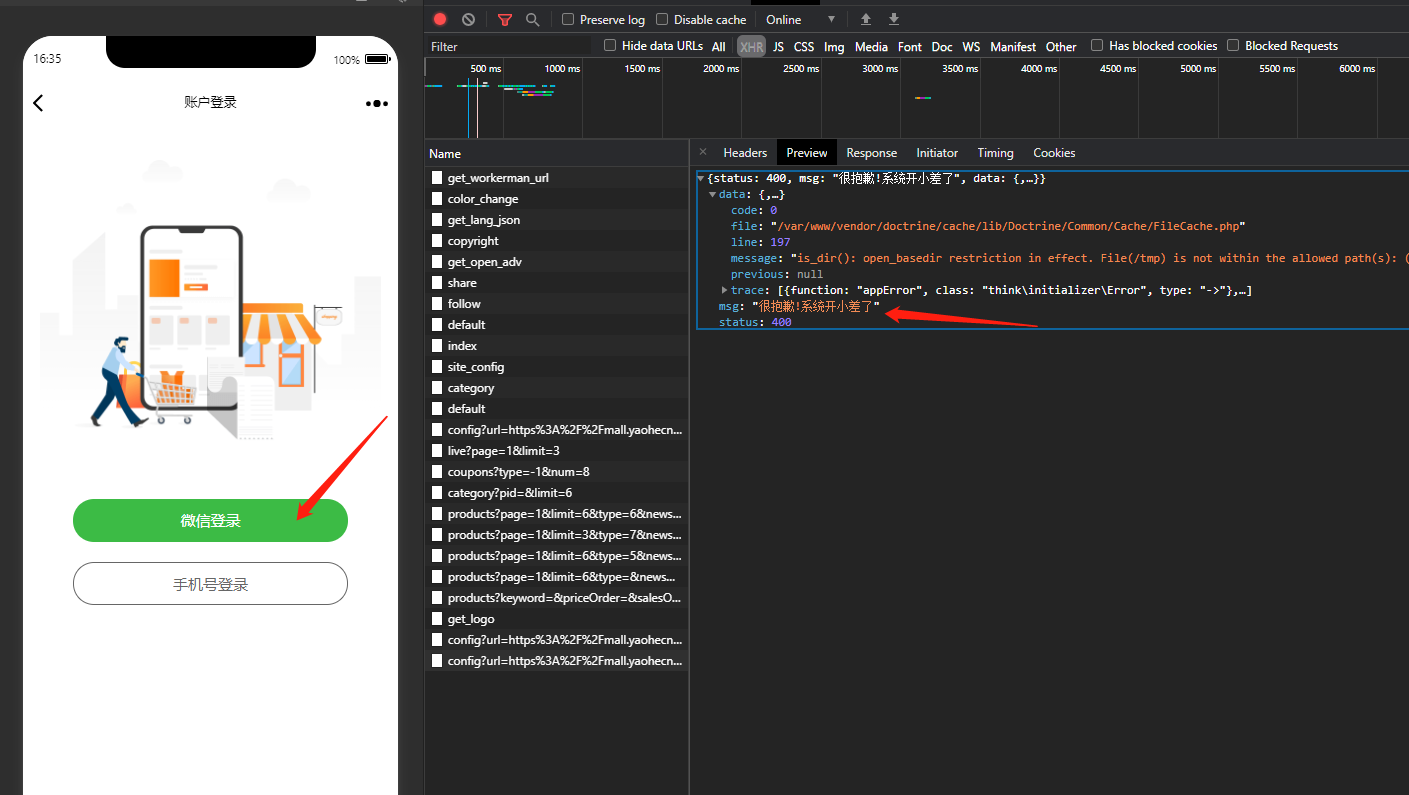
Task: Enable the Preserve log checkbox
Action: pos(568,19)
